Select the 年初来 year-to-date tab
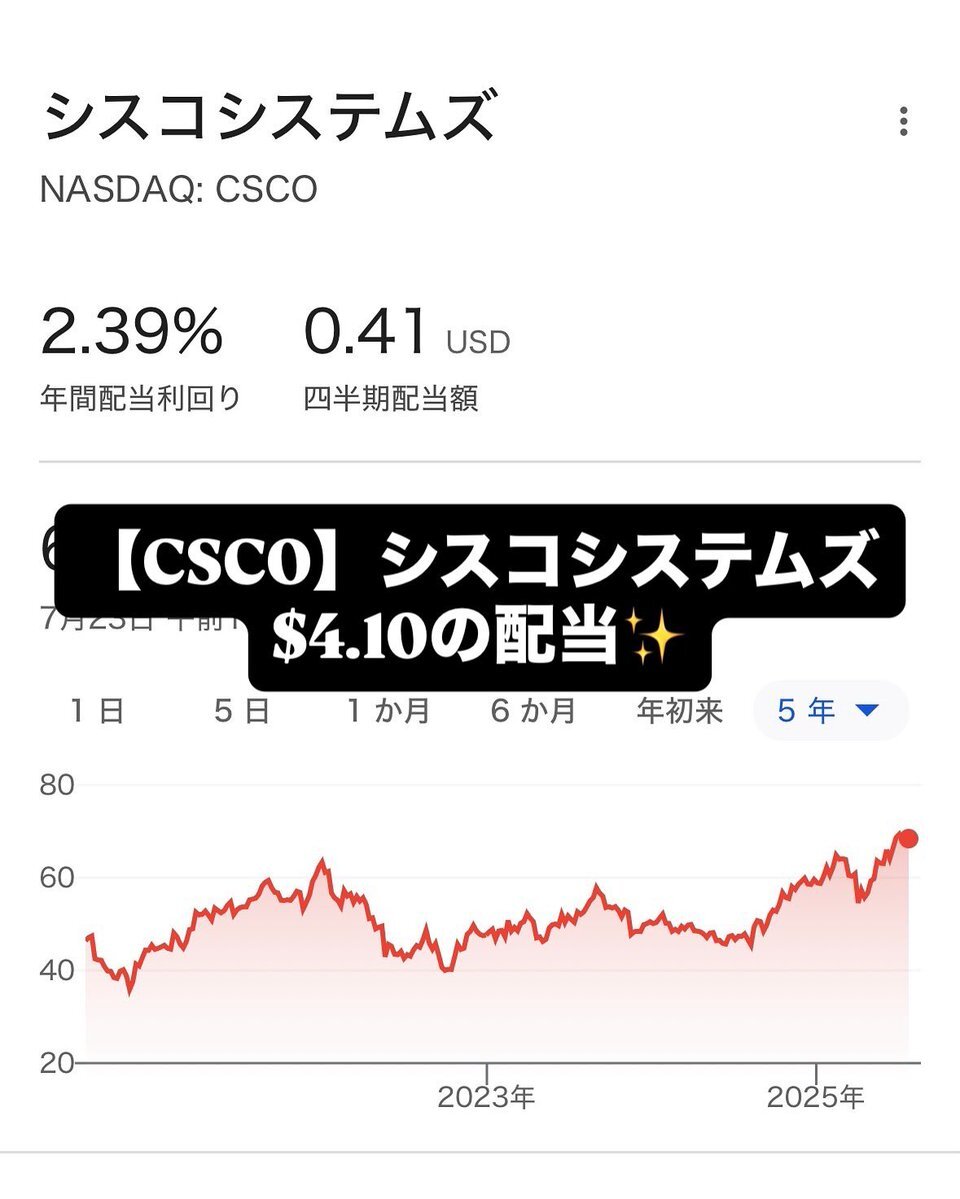Screen dimensions: 960x1199 679,711
